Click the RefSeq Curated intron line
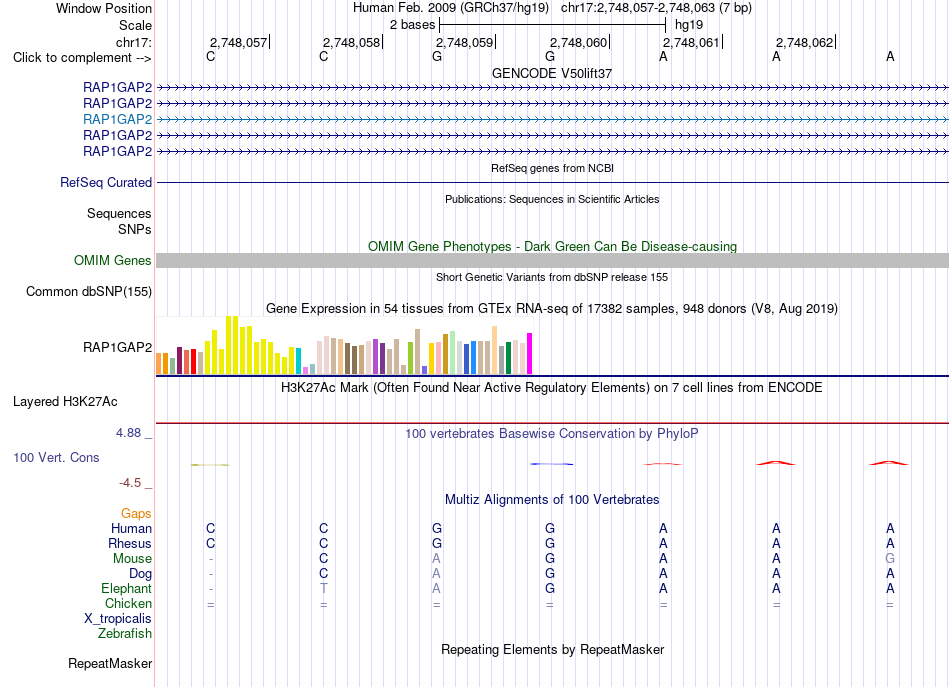This screenshot has width=950, height=687. tap(552, 182)
